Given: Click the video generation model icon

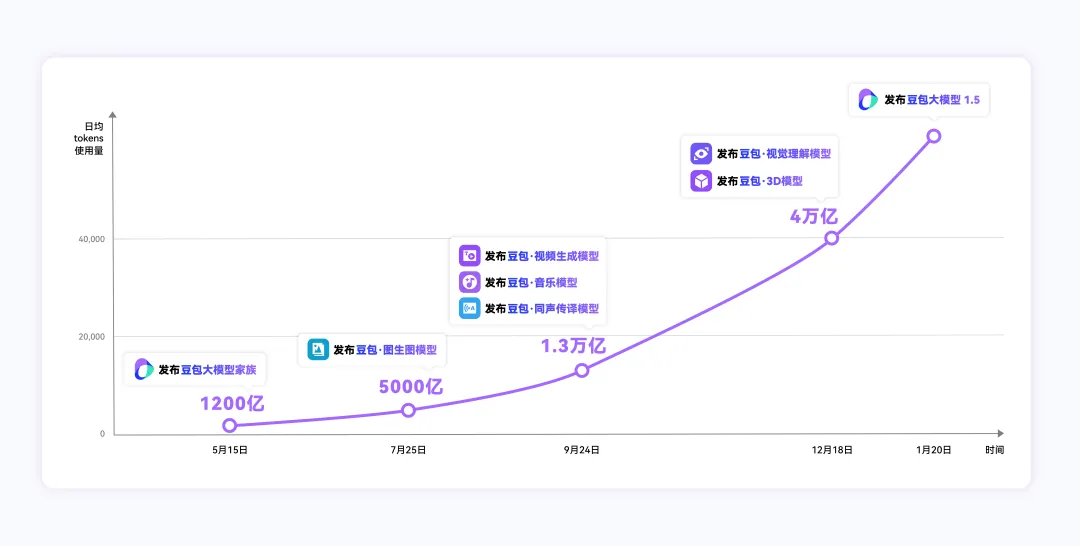Looking at the screenshot, I should 470,256.
